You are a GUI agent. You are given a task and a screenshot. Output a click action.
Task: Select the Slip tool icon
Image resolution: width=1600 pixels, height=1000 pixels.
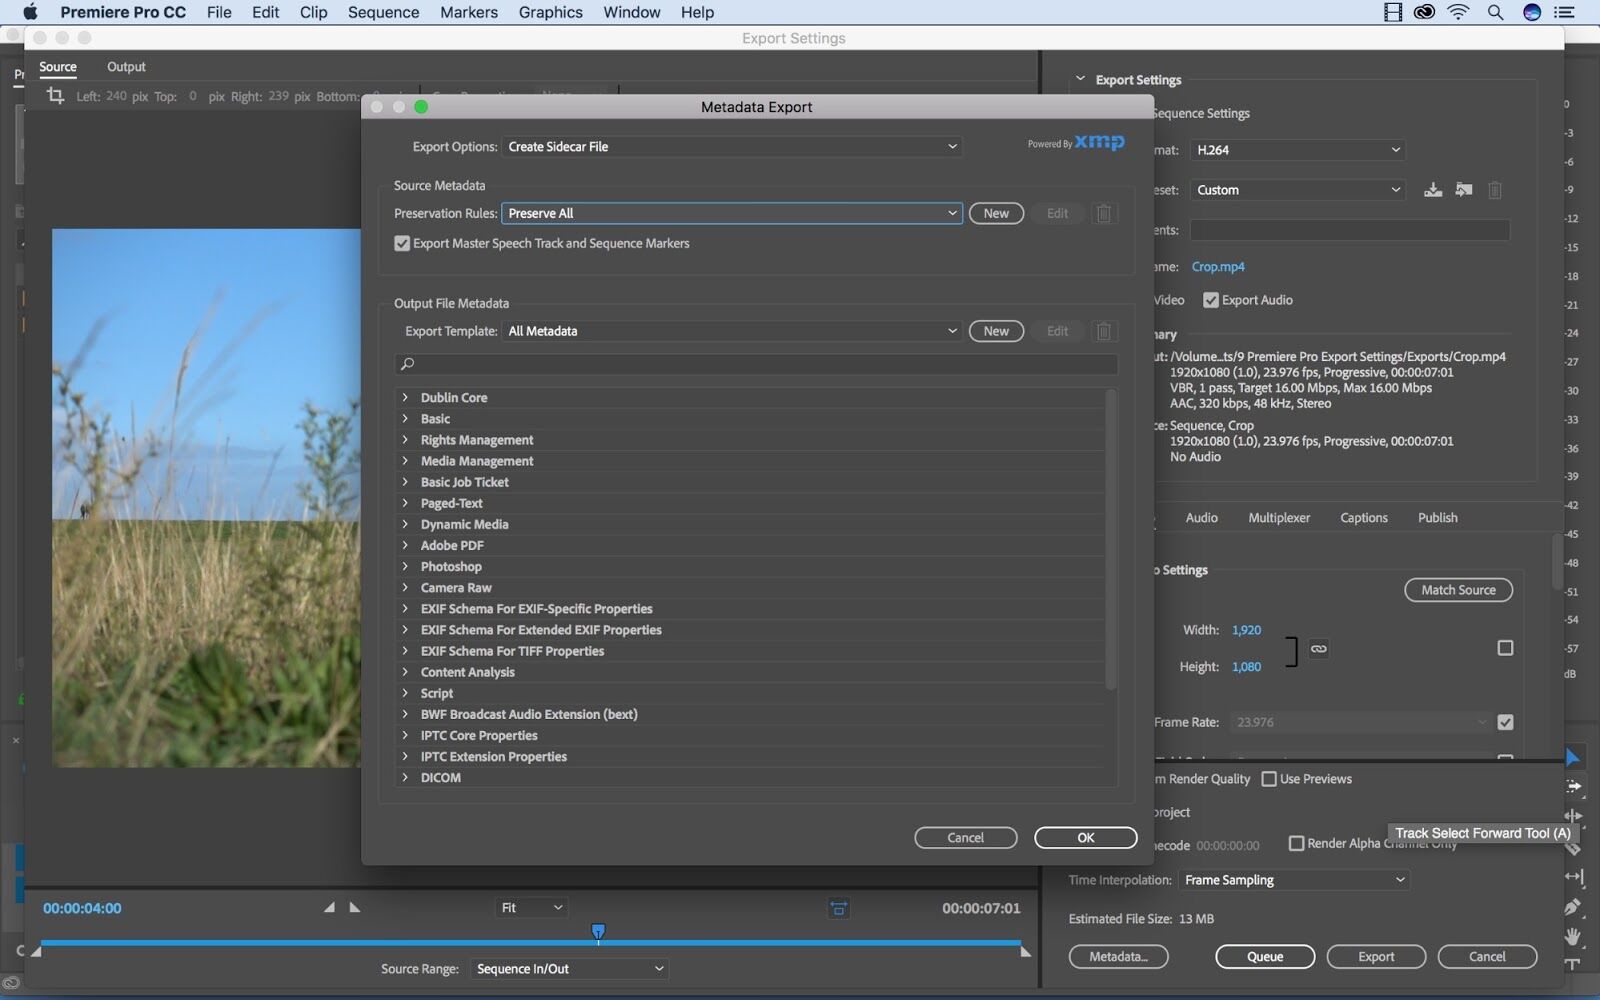[1574, 877]
